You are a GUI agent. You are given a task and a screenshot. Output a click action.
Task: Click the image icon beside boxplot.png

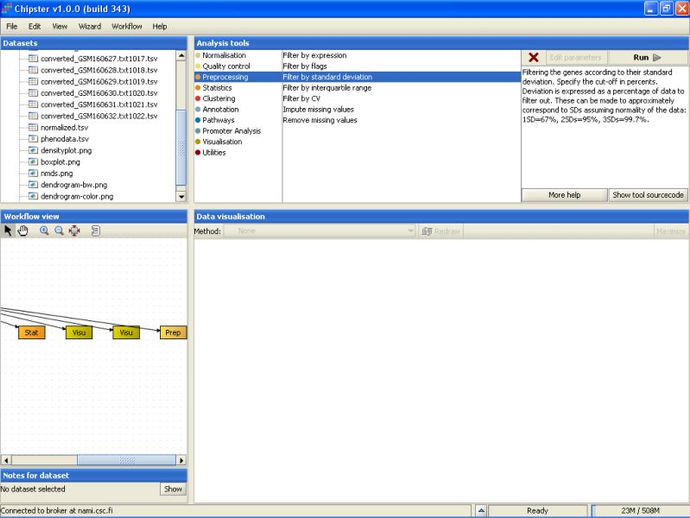(x=33, y=162)
